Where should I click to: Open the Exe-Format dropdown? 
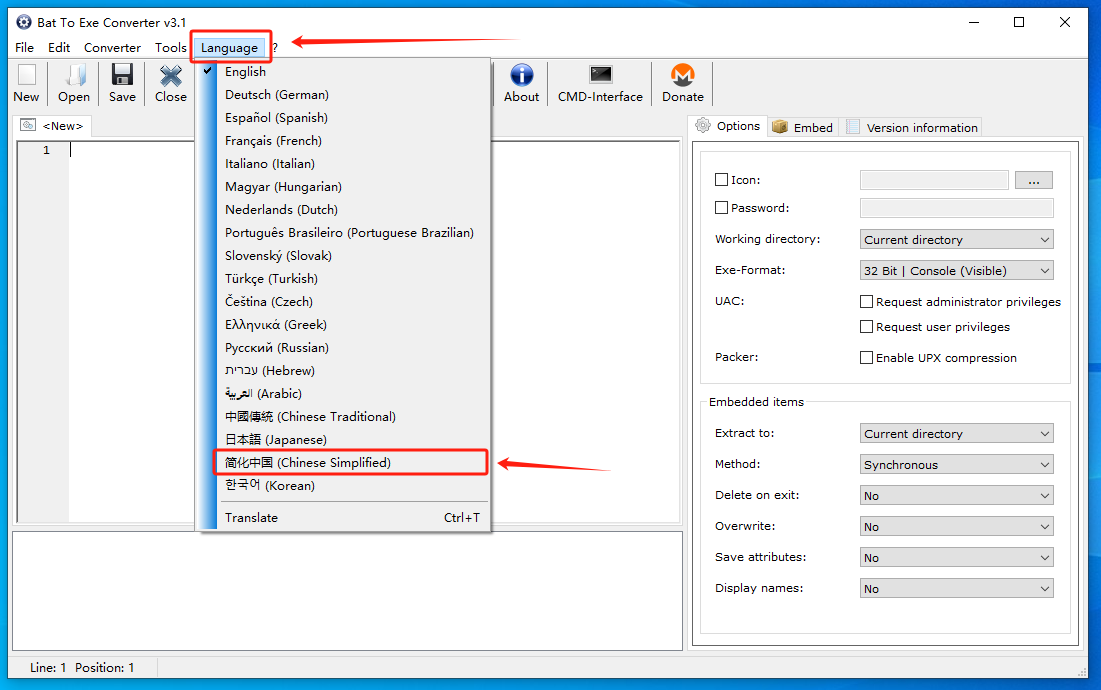click(956, 270)
